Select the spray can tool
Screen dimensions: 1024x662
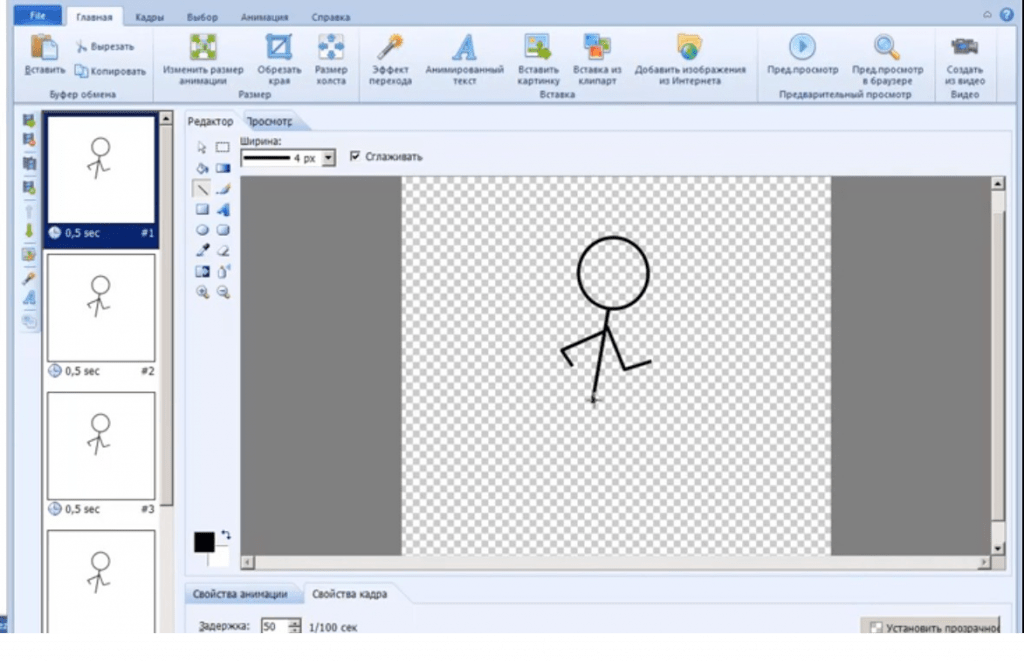(x=223, y=272)
